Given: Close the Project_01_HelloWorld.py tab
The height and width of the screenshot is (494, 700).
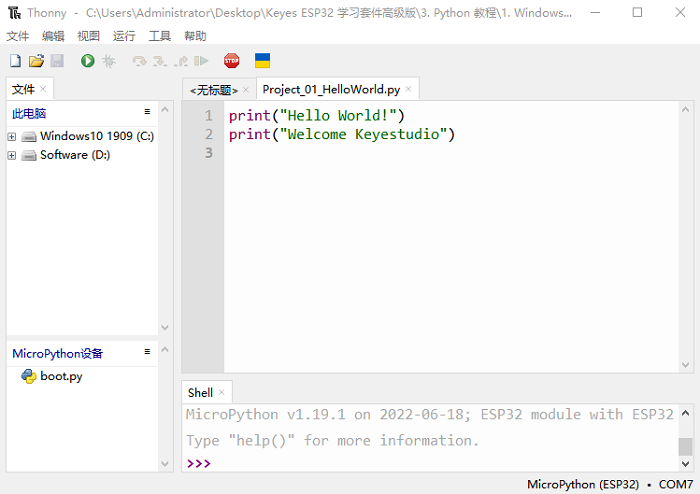Looking at the screenshot, I should (x=408, y=89).
